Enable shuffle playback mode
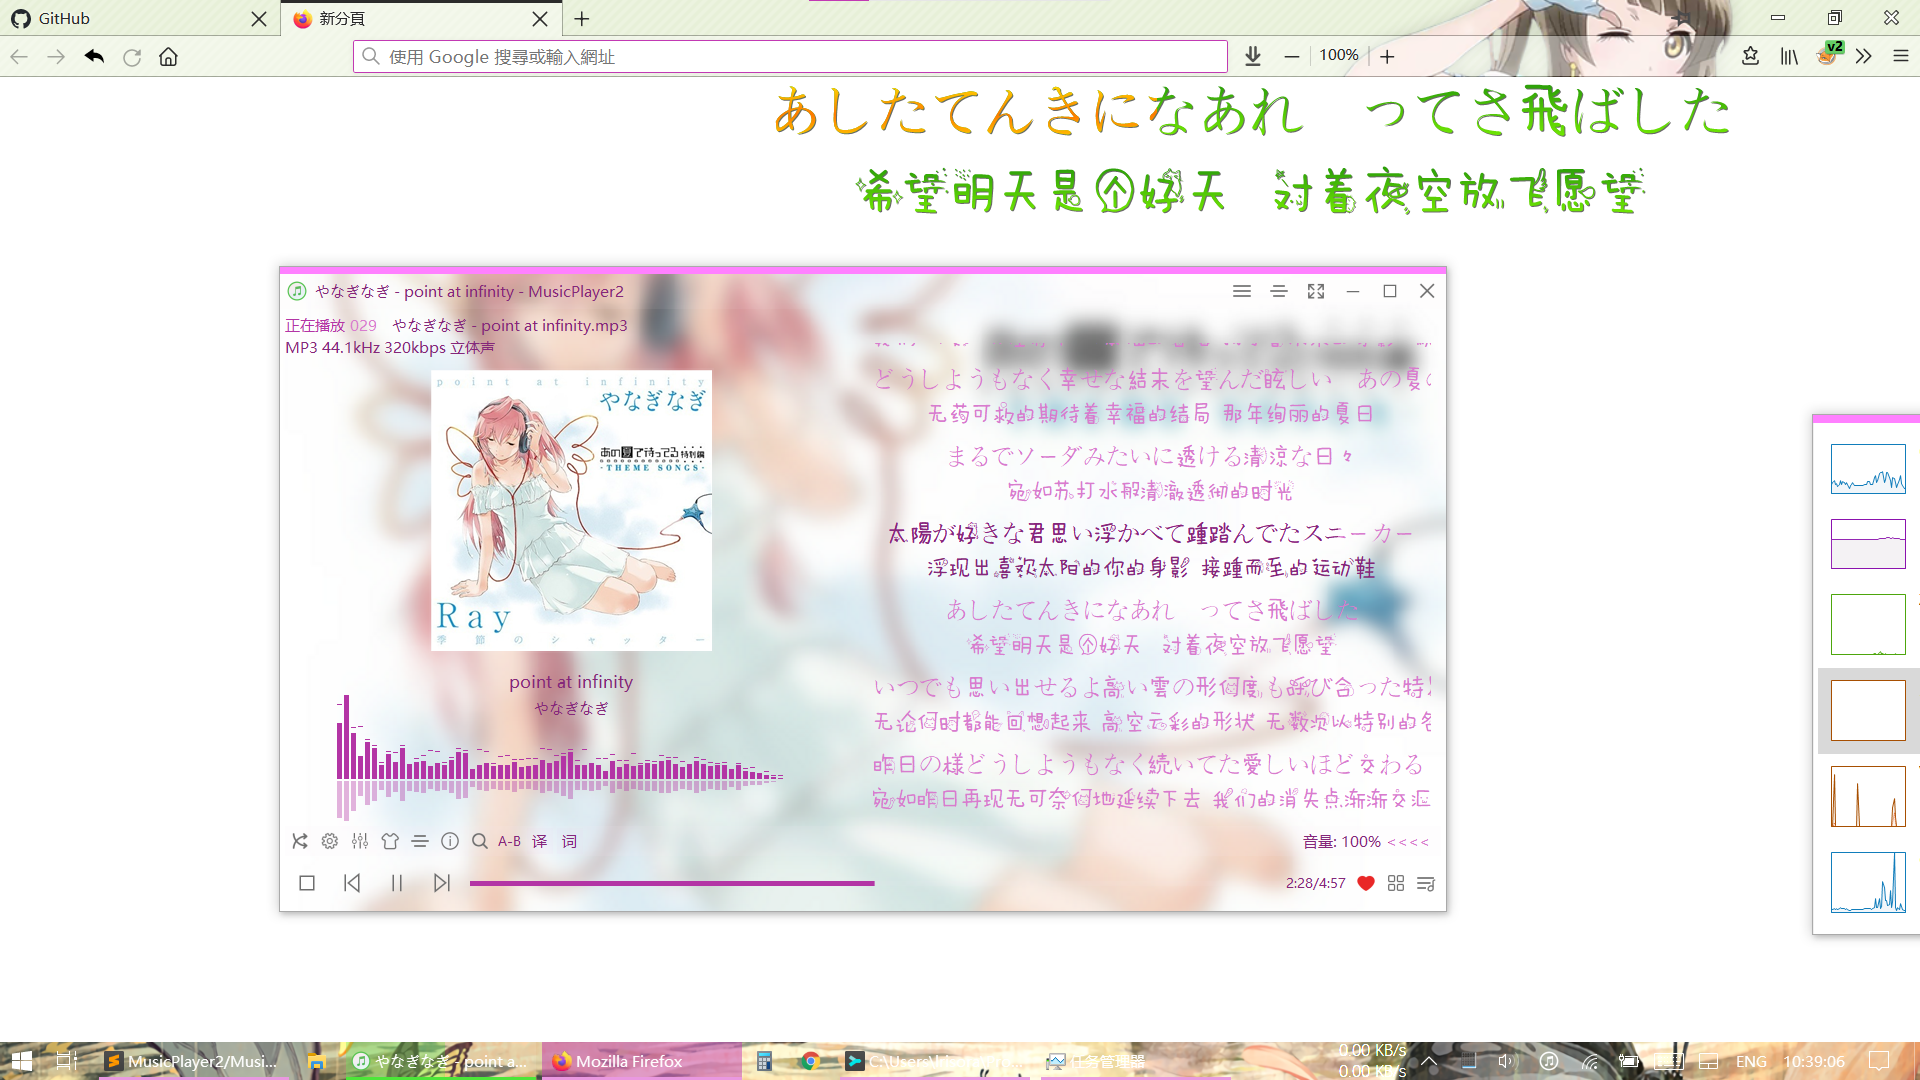The image size is (1920, 1080). (x=299, y=841)
